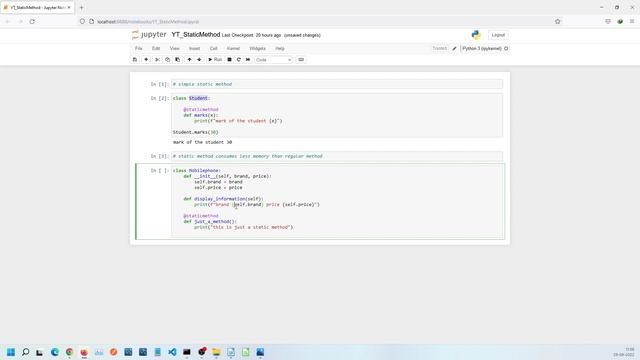Cut selected cells with the scissors icon
Image resolution: width=640 pixels, height=360 pixels.
(x=157, y=60)
